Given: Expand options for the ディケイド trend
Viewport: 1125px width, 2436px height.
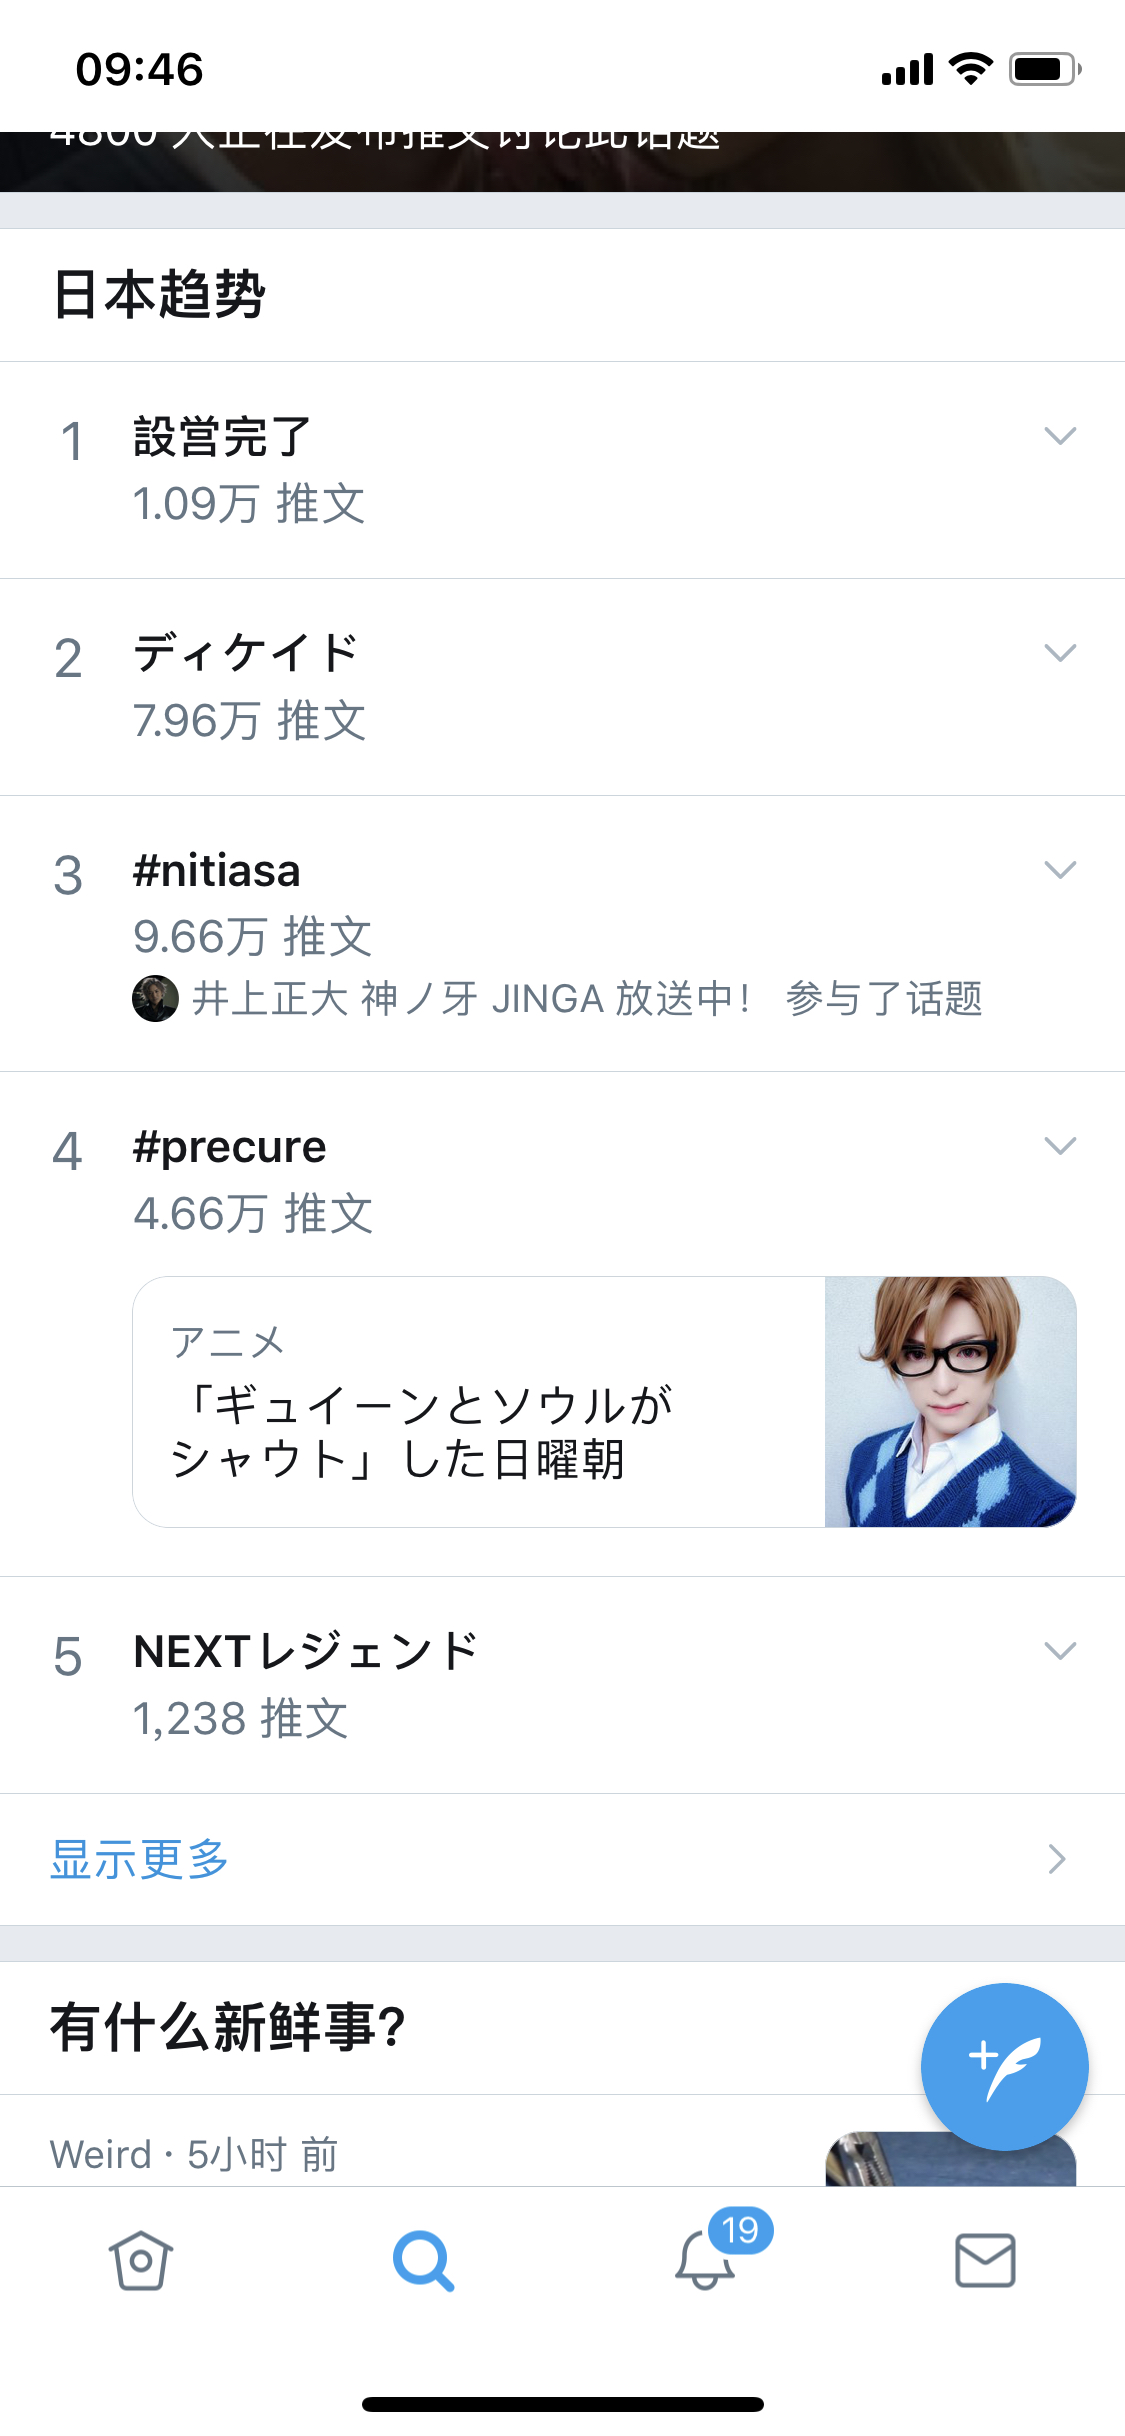Looking at the screenshot, I should click(1060, 653).
